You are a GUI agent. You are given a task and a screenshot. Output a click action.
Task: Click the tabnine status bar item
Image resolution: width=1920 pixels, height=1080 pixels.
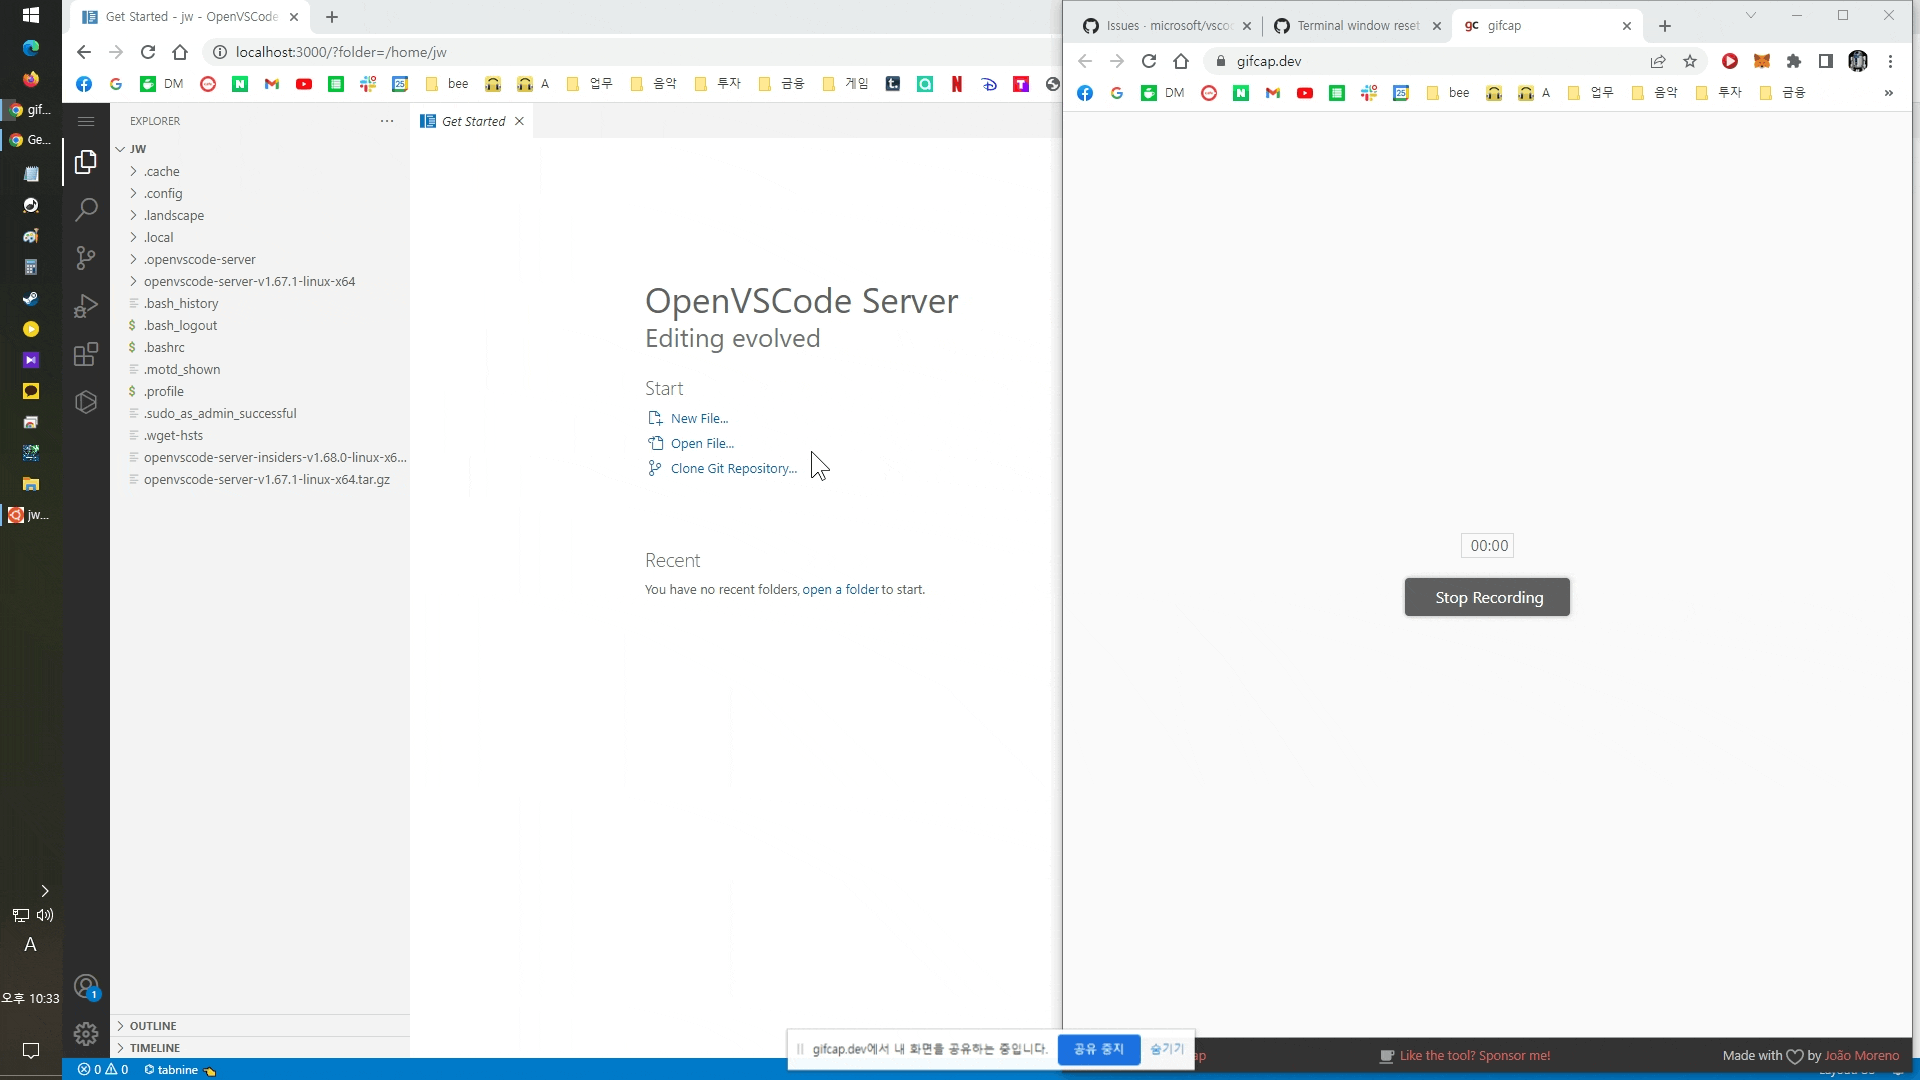[x=178, y=1069]
